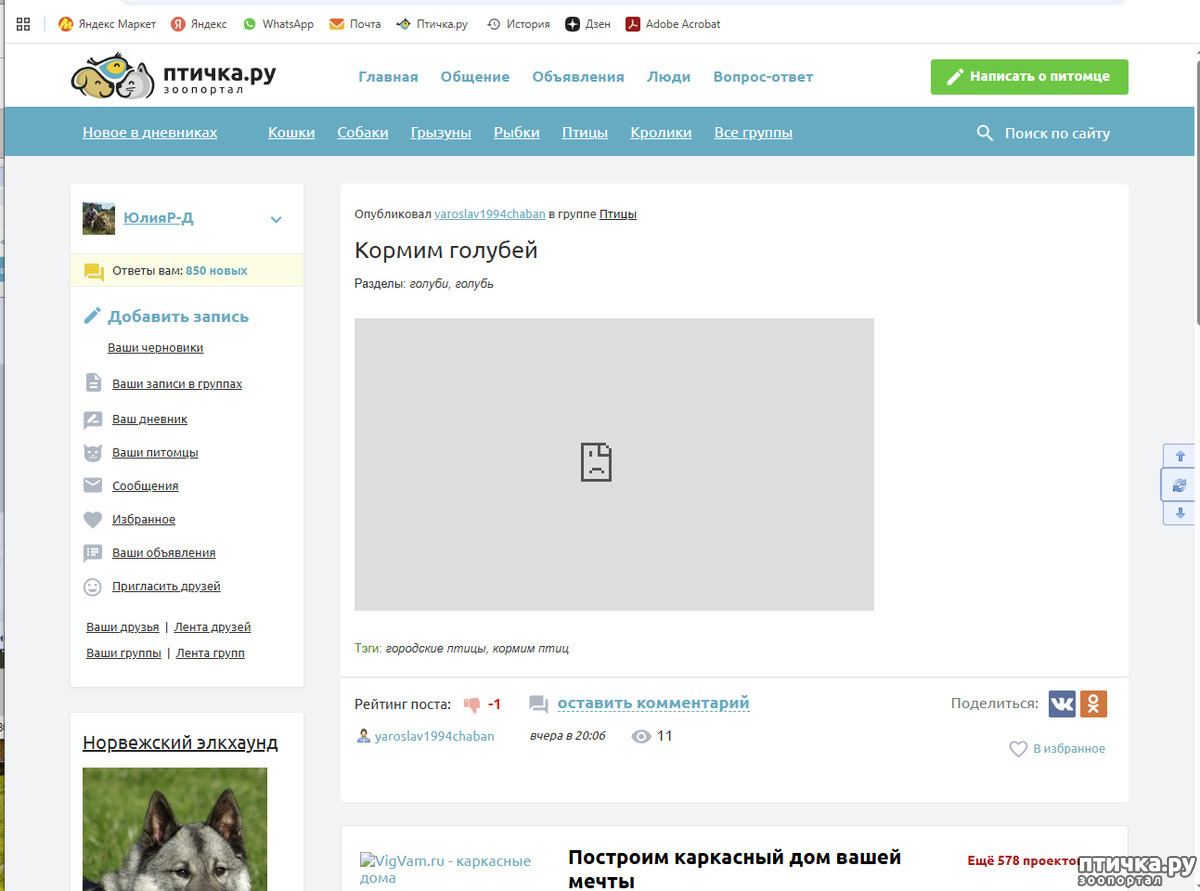Open the Кошки group
This screenshot has width=1200, height=891.
point(291,133)
